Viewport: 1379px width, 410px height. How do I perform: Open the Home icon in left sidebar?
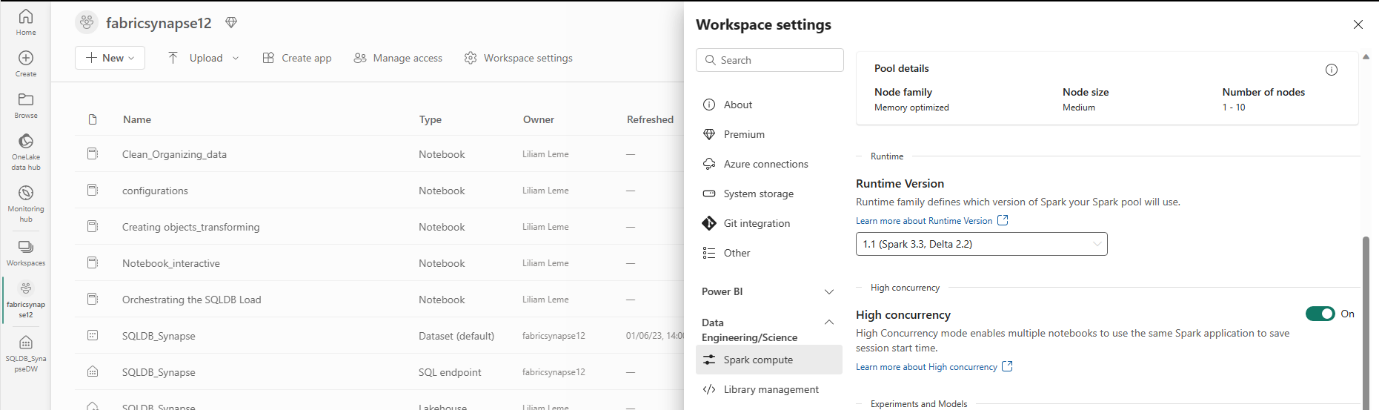(25, 17)
